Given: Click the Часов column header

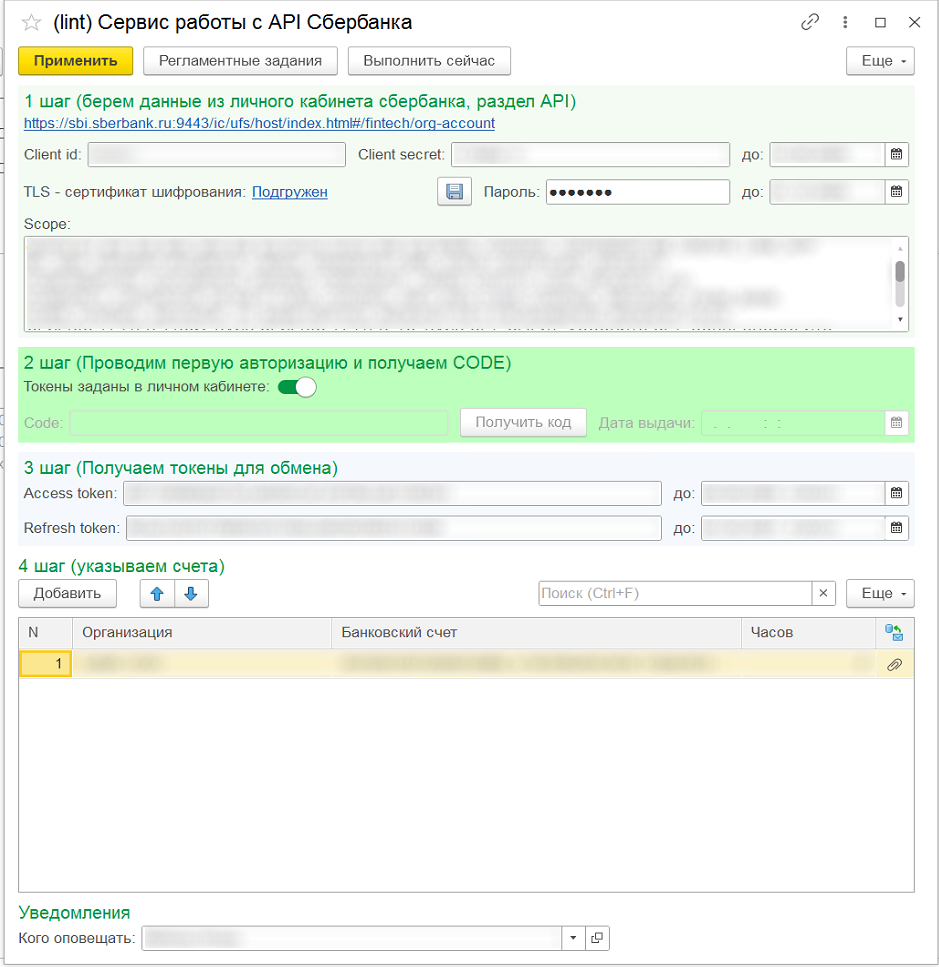Looking at the screenshot, I should pos(808,633).
